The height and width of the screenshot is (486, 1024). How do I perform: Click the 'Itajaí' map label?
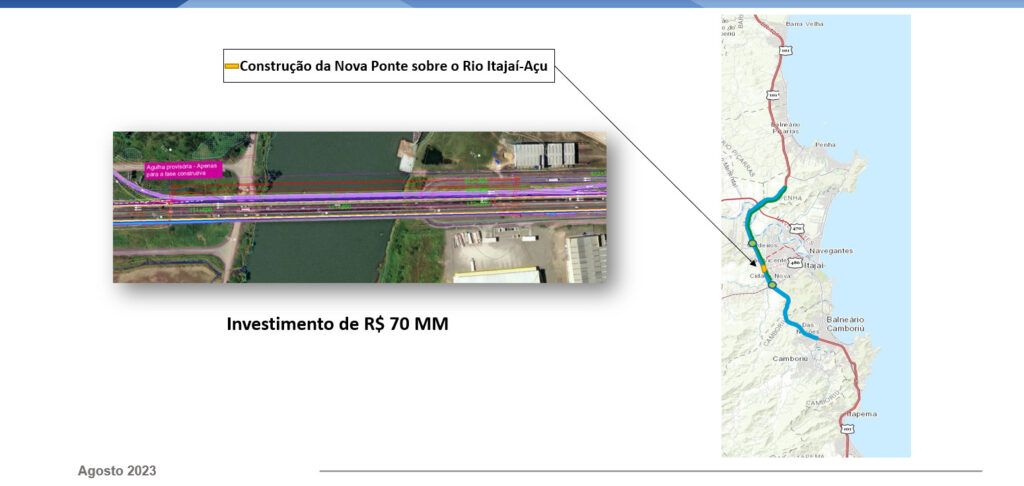pos(816,265)
